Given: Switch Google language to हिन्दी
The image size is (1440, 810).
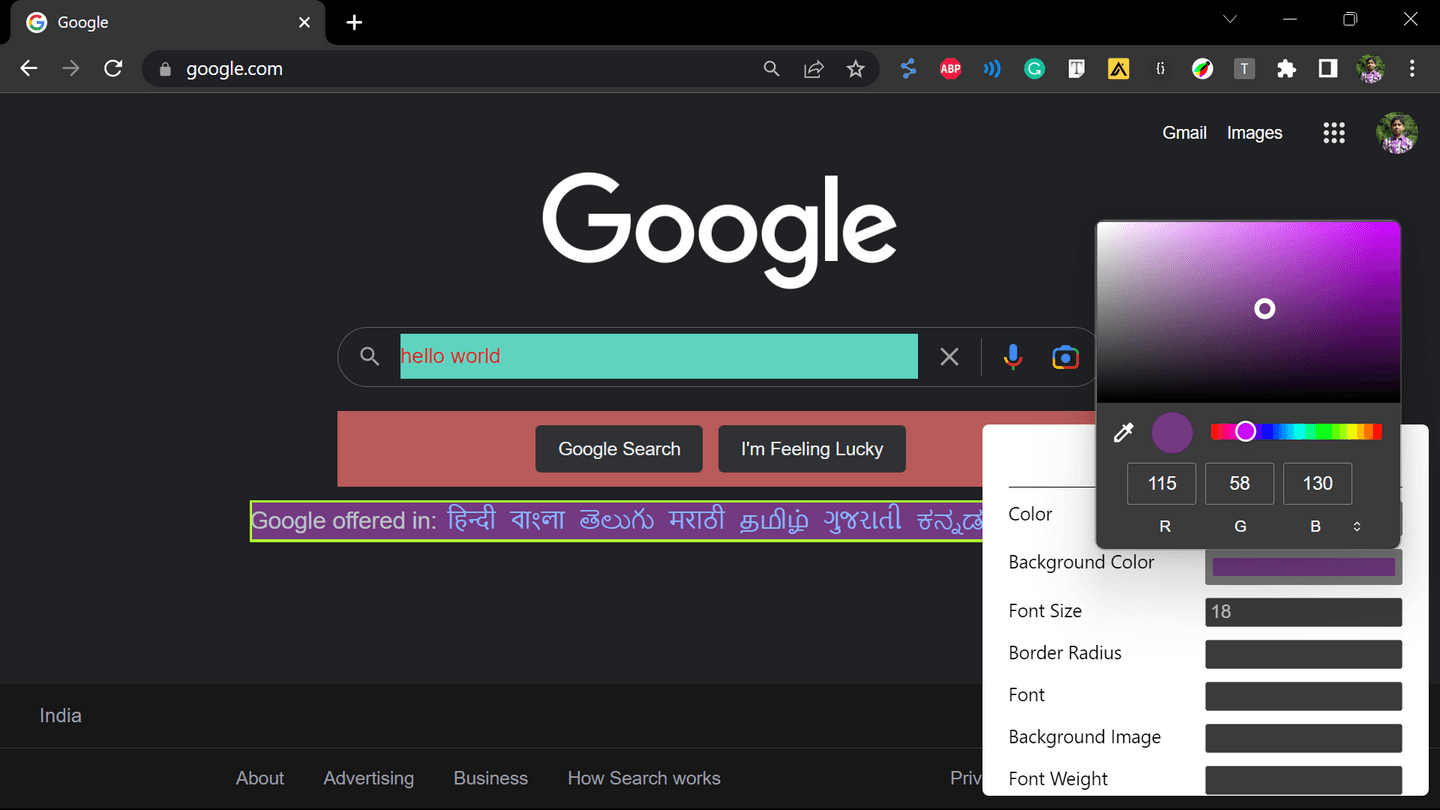Looking at the screenshot, I should [x=471, y=521].
